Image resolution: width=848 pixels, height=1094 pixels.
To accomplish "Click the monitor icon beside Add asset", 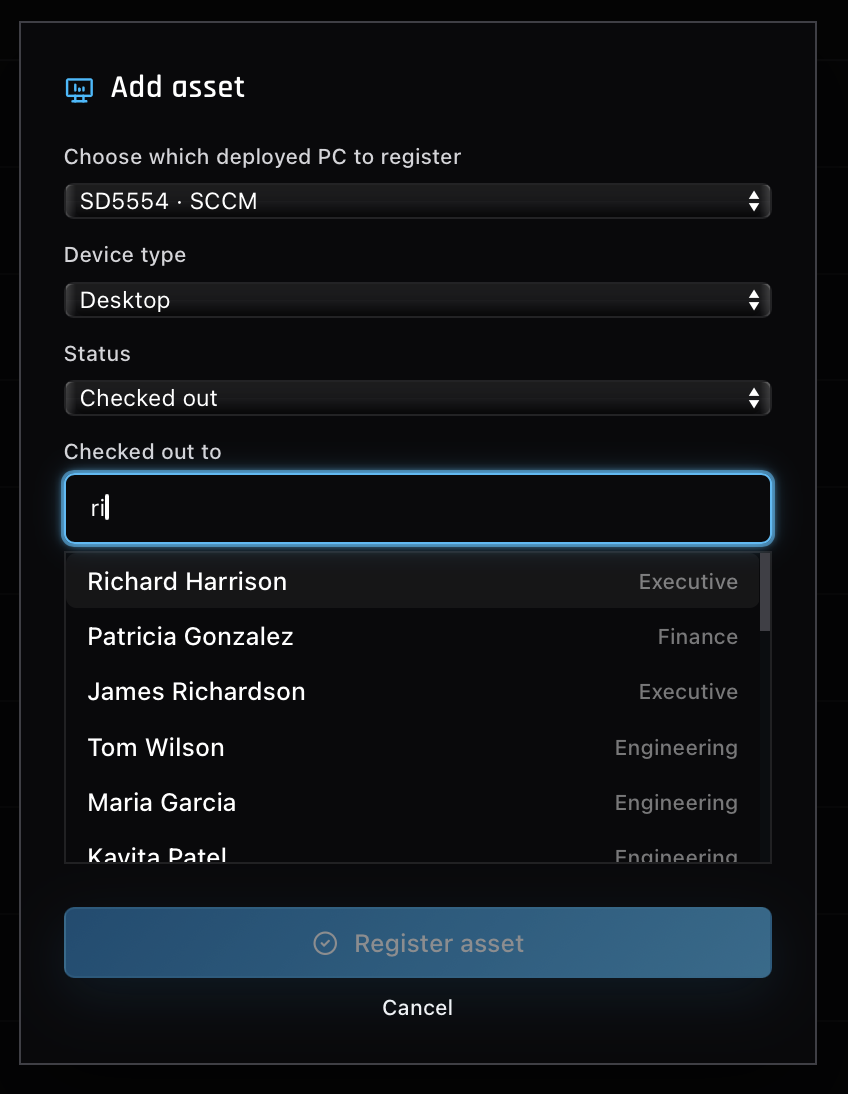I will 79,90.
